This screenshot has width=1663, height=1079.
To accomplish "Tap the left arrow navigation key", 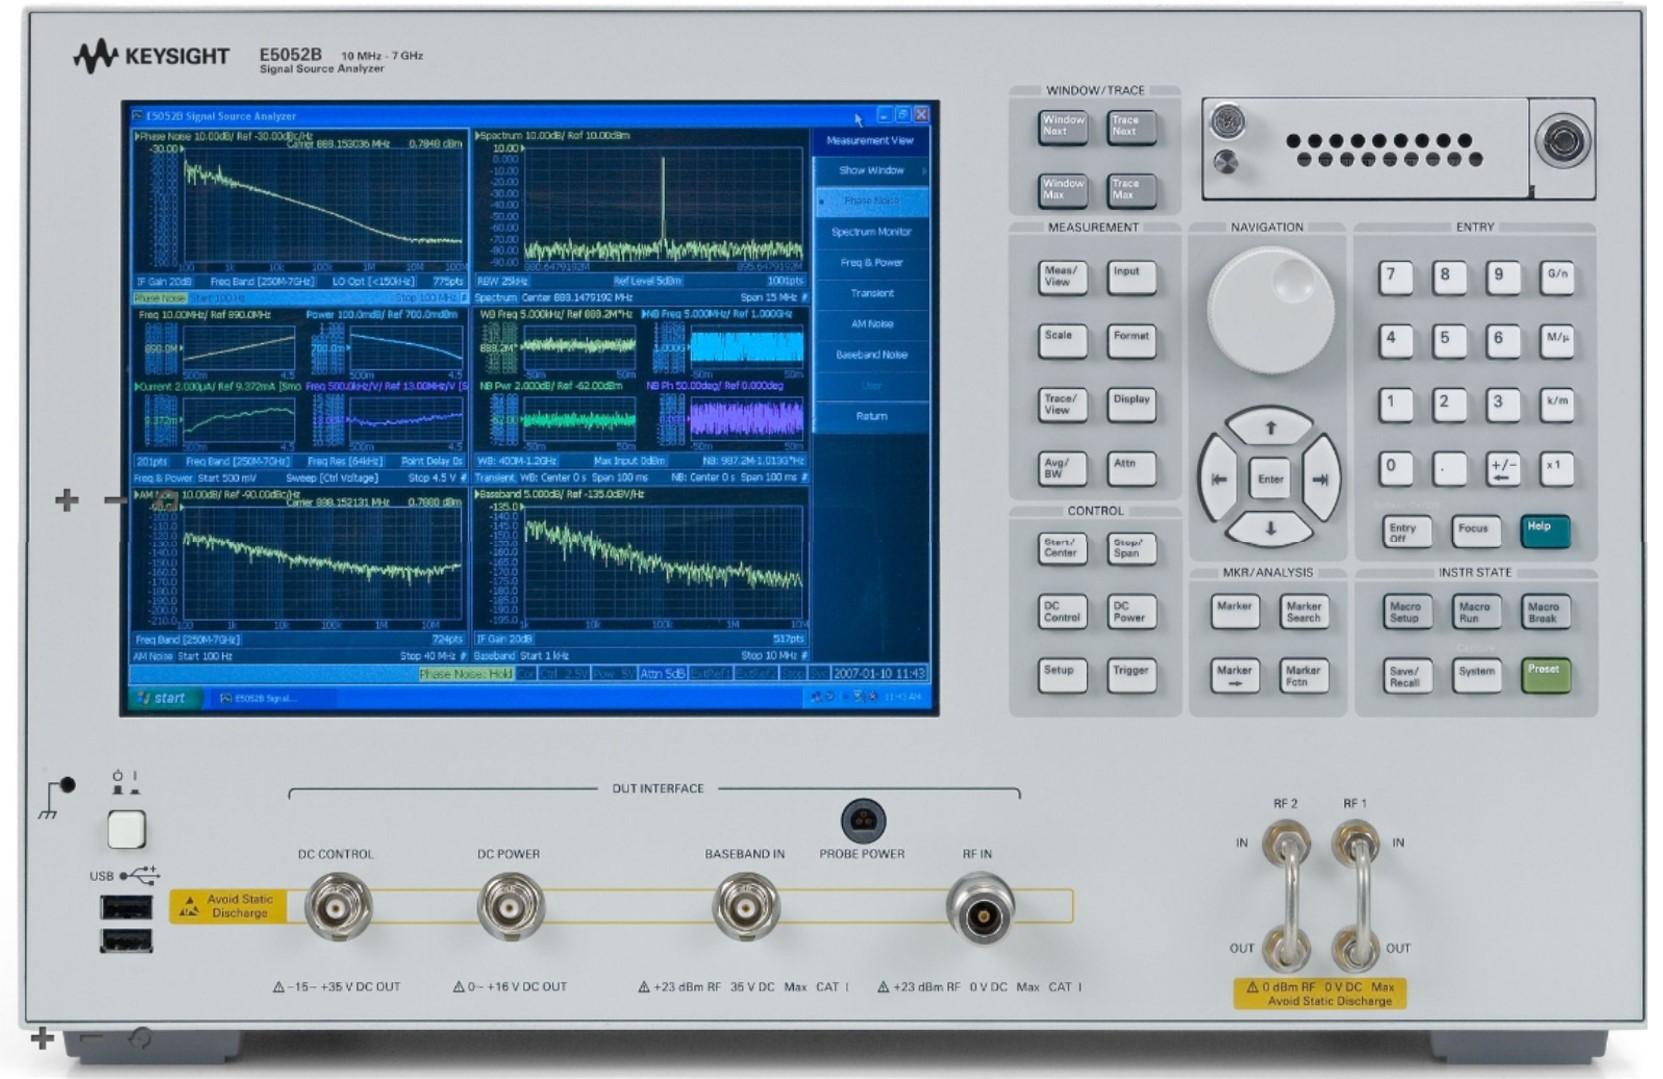I will [x=1220, y=479].
